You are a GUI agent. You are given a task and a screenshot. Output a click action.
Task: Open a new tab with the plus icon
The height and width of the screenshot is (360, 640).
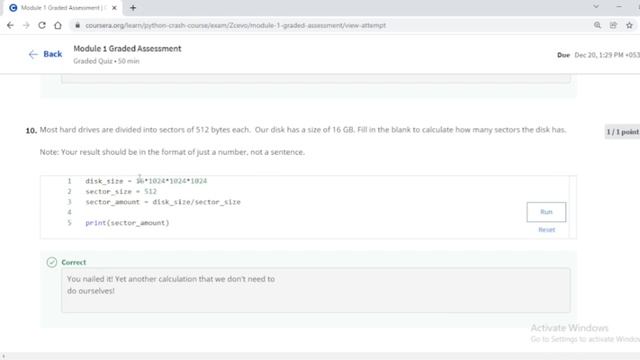coord(133,8)
